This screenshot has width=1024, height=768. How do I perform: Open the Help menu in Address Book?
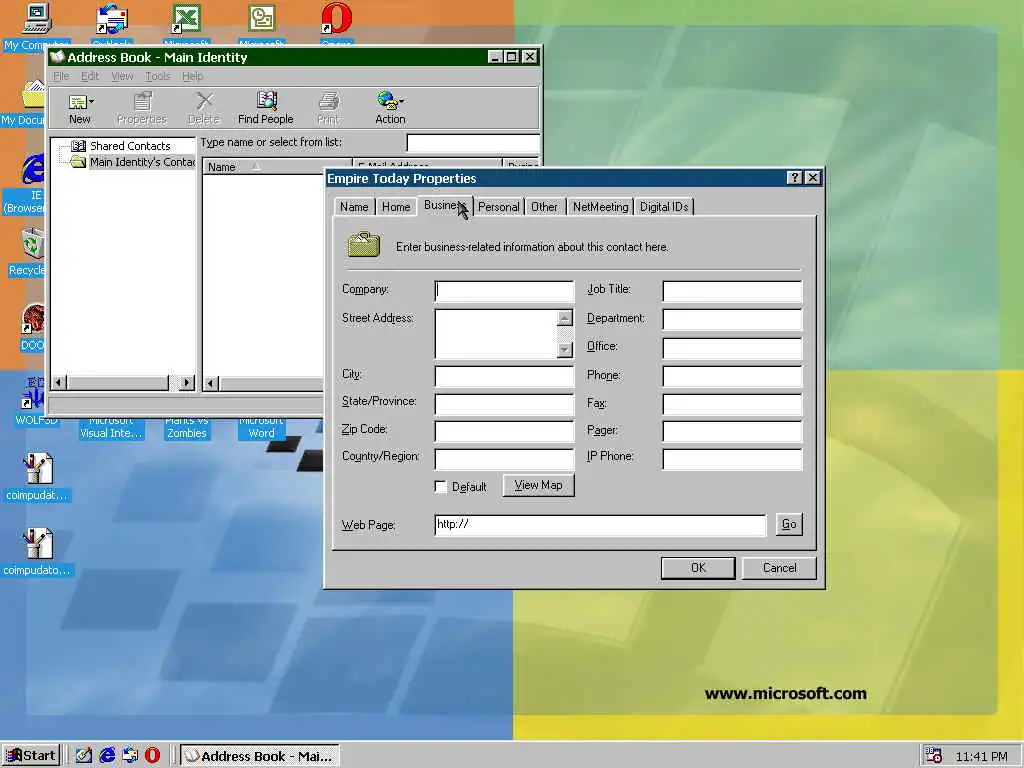click(x=192, y=76)
